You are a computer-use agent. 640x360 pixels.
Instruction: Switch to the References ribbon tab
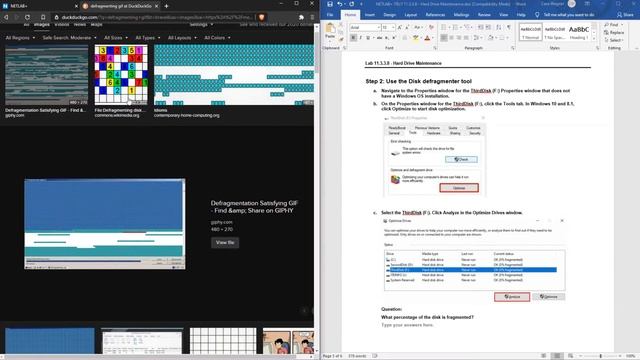pyautogui.click(x=435, y=15)
